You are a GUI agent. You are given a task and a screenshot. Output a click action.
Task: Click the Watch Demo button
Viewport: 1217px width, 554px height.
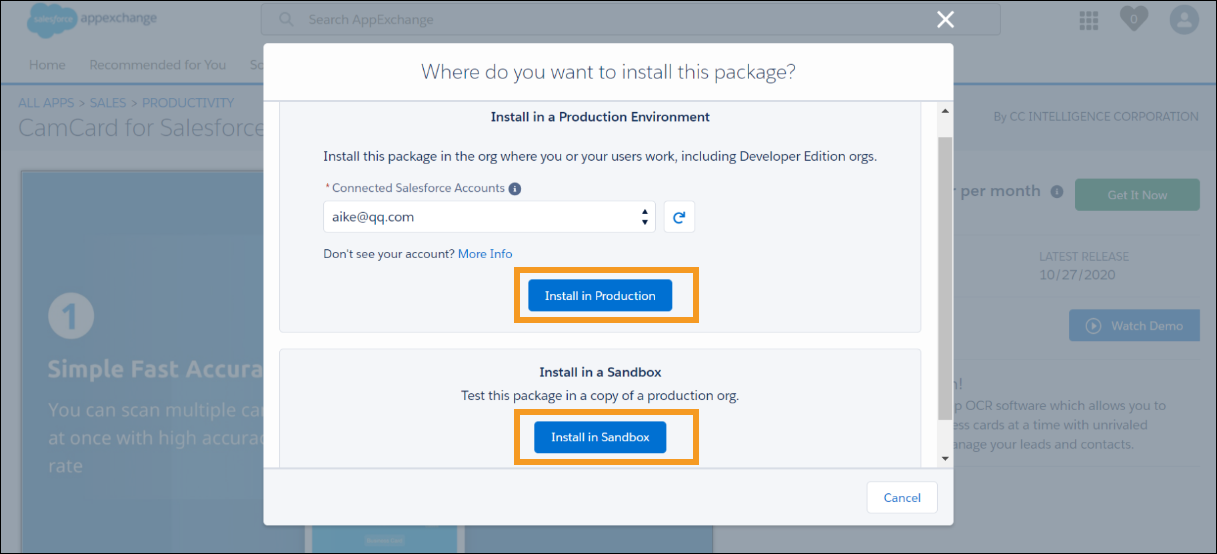pos(1134,326)
